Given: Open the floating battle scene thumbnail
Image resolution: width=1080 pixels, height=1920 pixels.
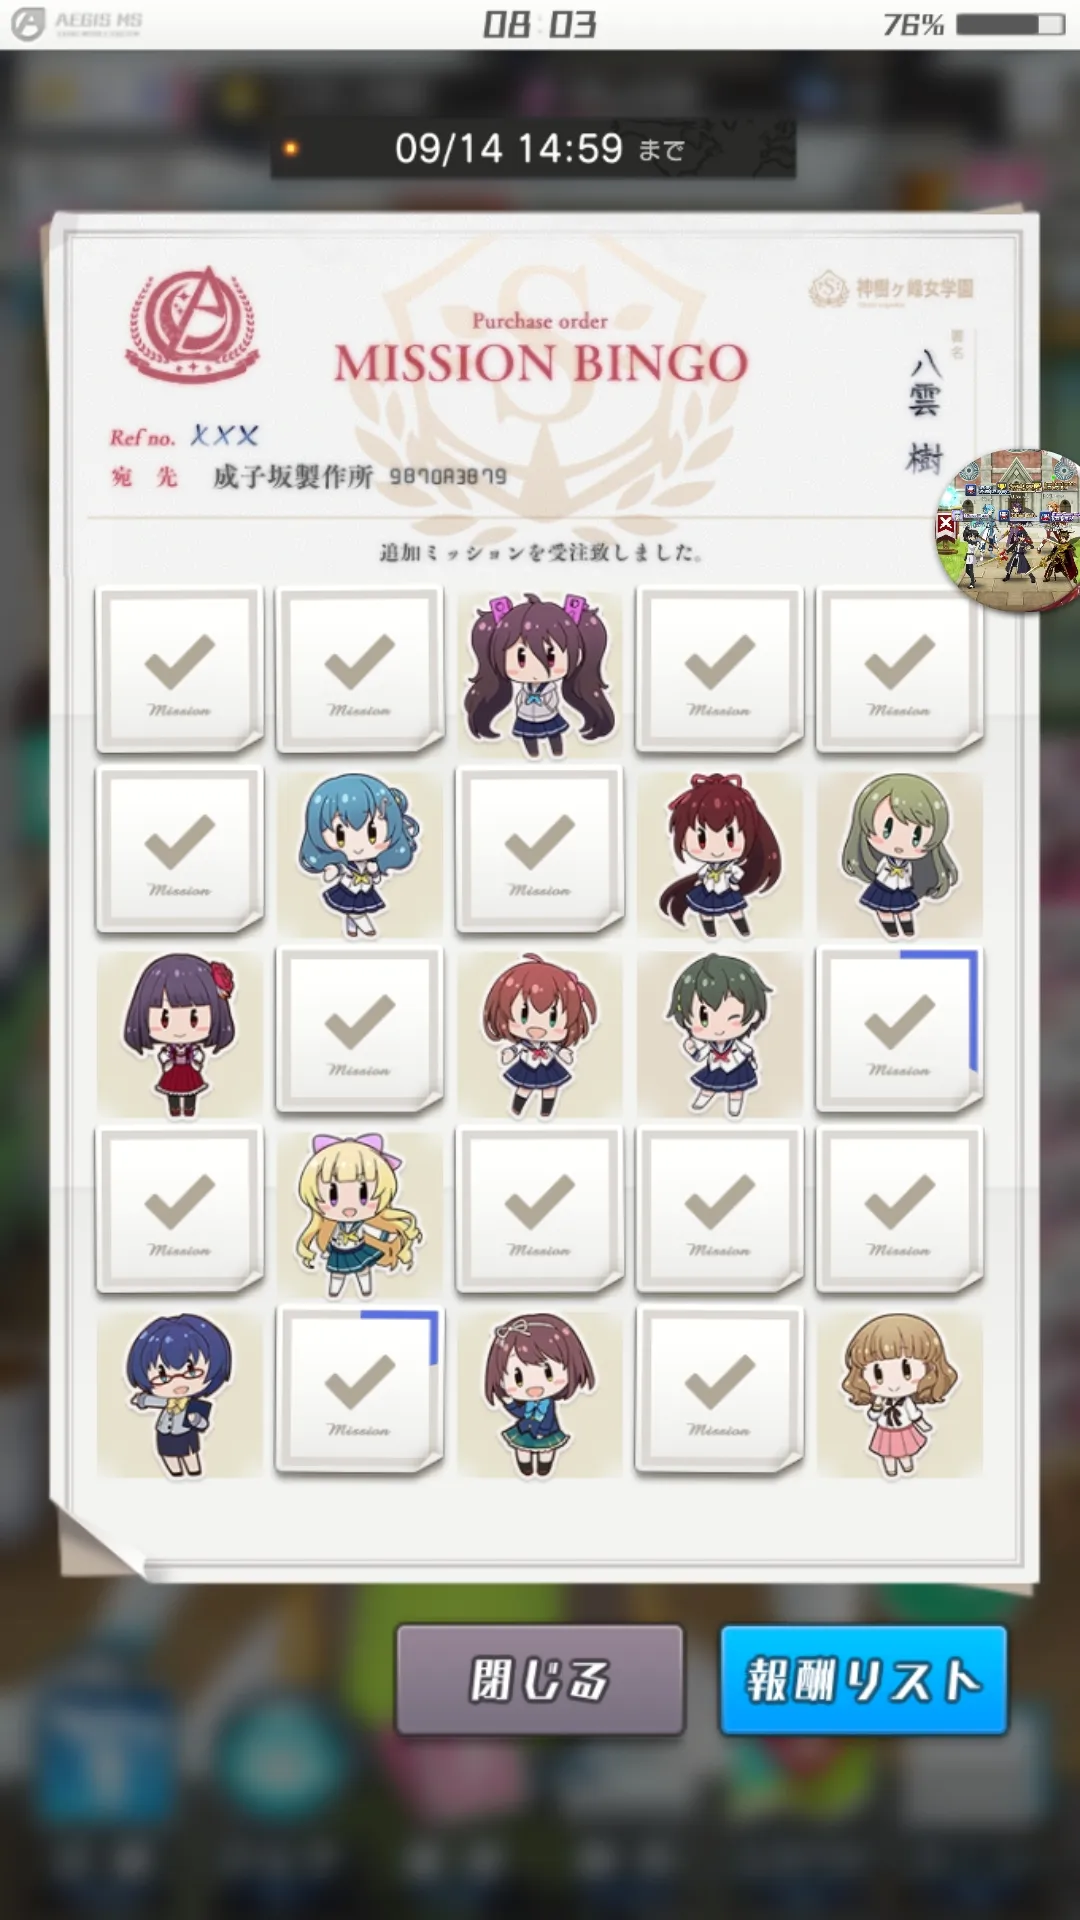Looking at the screenshot, I should 1012,530.
